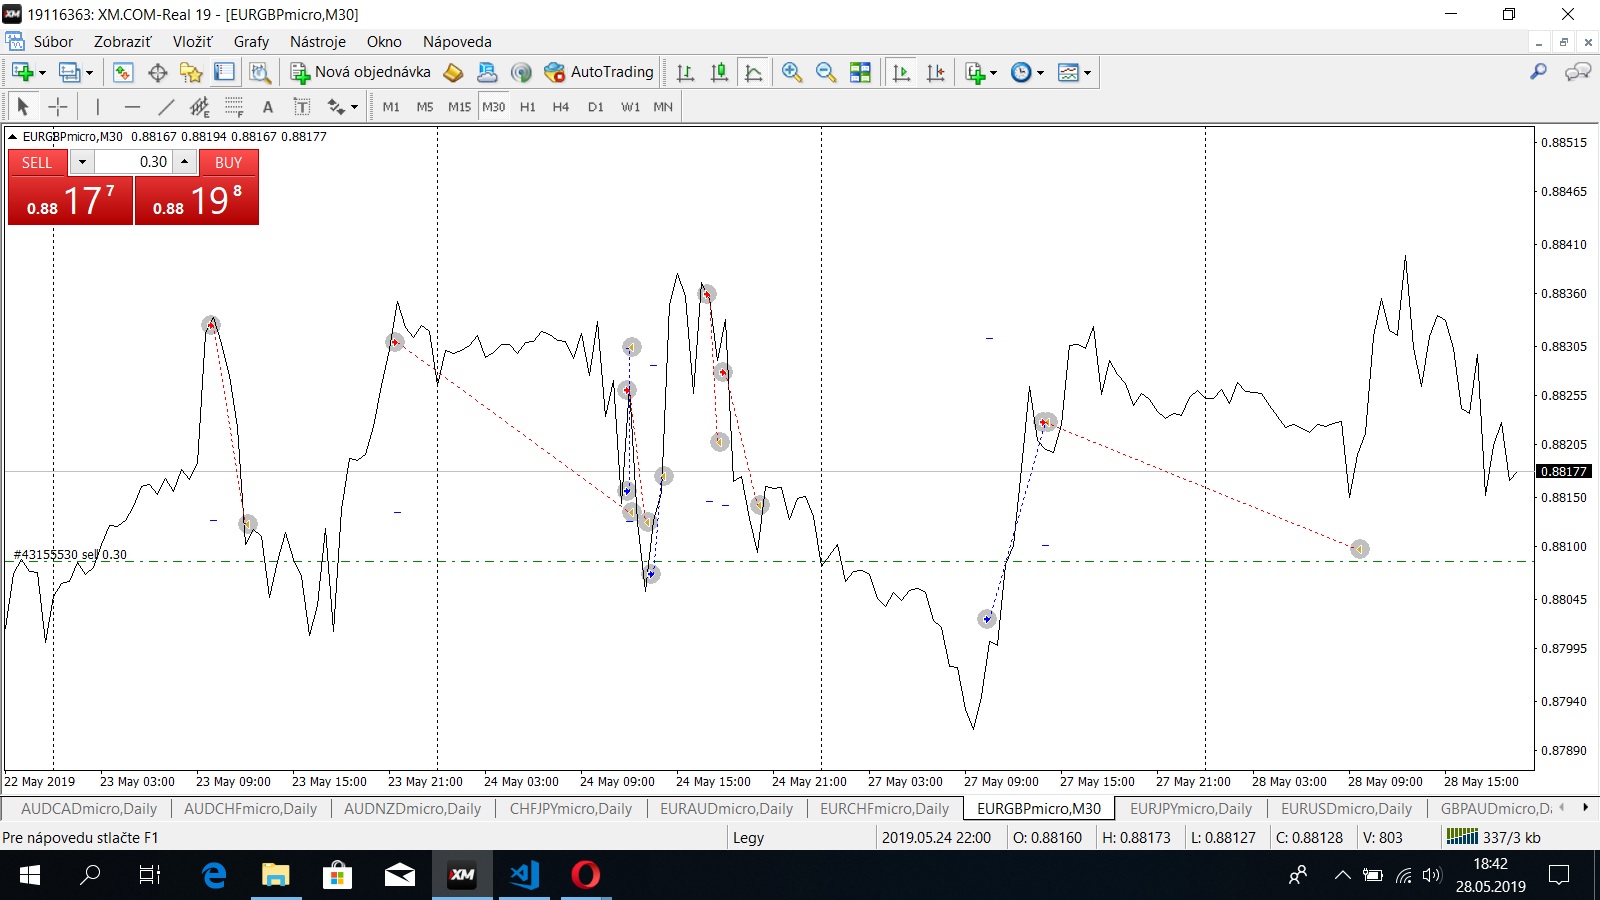Open the Nápoveda menu

(457, 42)
